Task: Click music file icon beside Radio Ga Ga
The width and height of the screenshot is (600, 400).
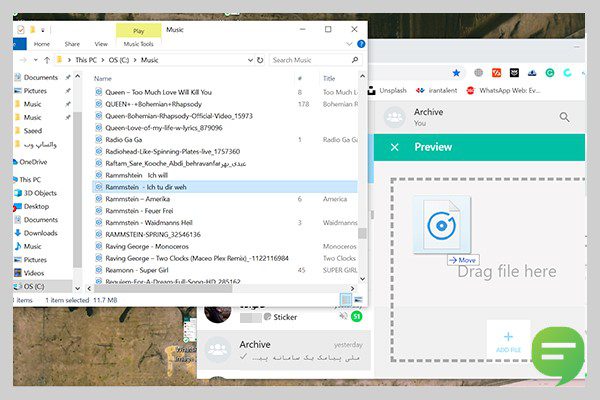Action: [99, 139]
